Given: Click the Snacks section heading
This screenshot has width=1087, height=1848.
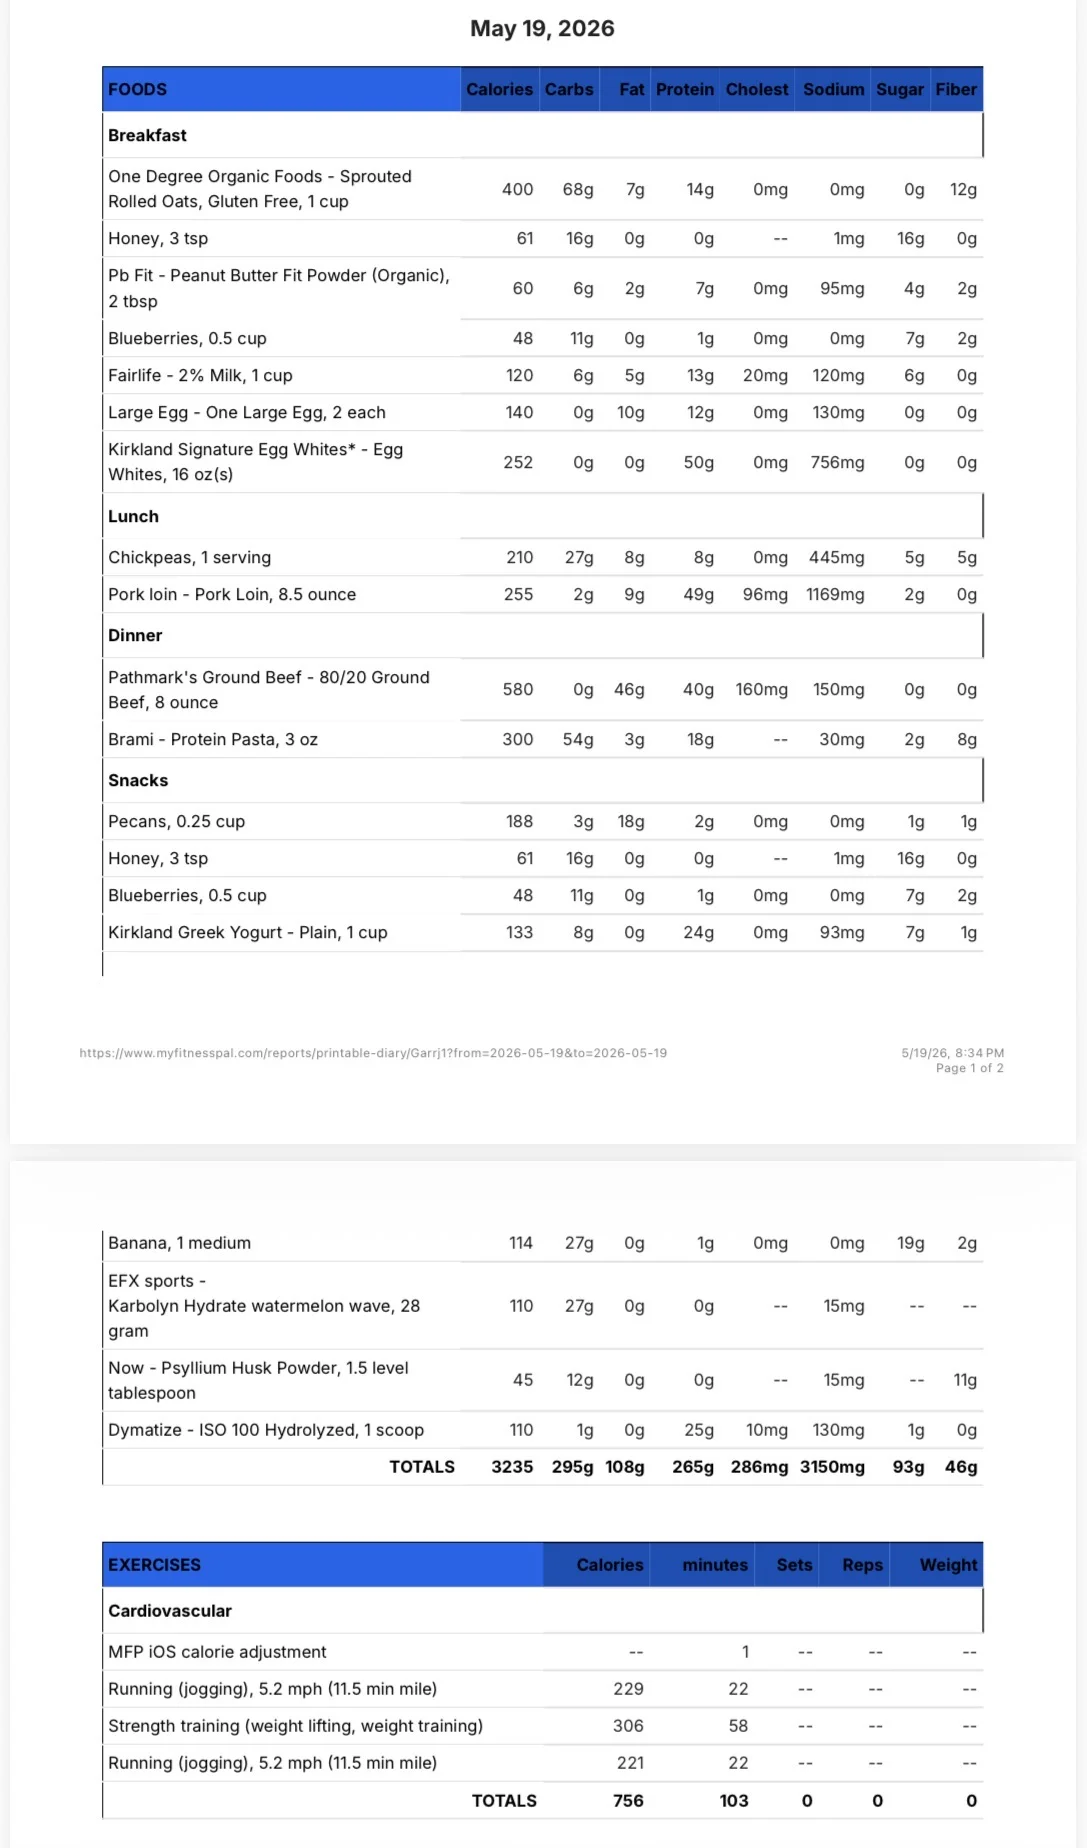Looking at the screenshot, I should [138, 780].
